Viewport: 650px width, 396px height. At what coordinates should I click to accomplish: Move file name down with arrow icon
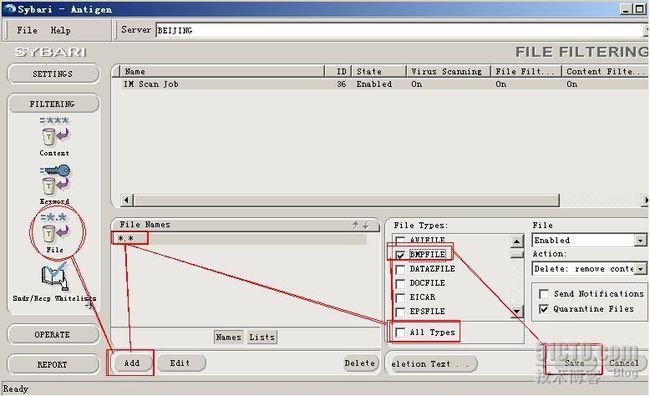click(366, 225)
